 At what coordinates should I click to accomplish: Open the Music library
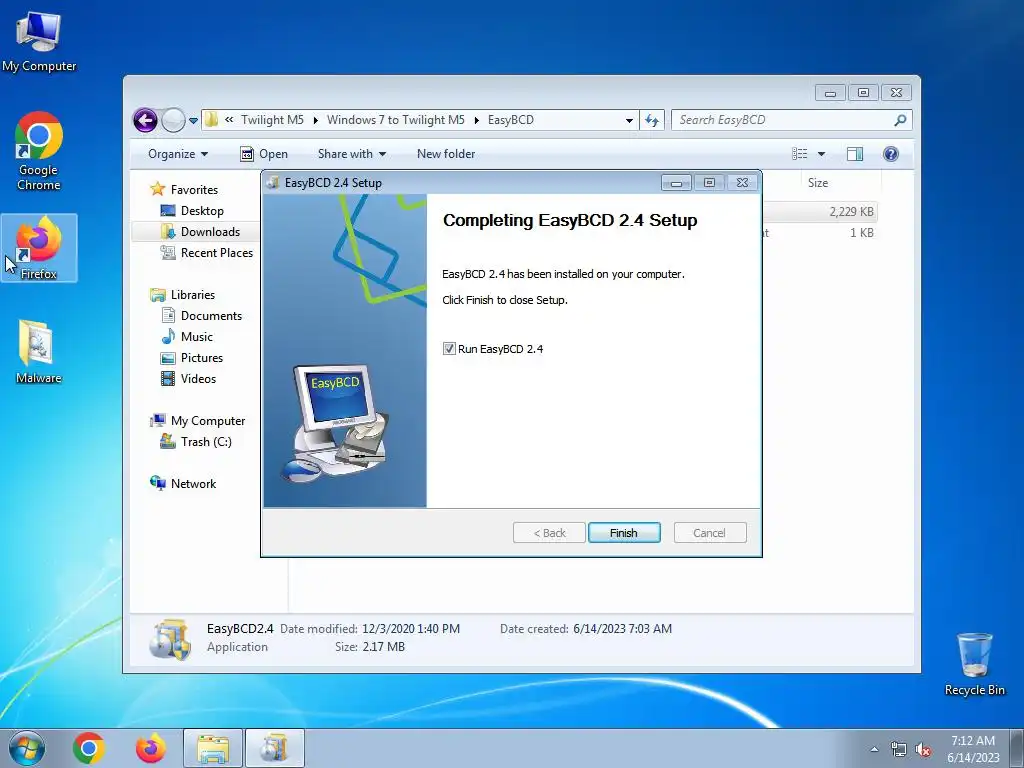point(197,337)
